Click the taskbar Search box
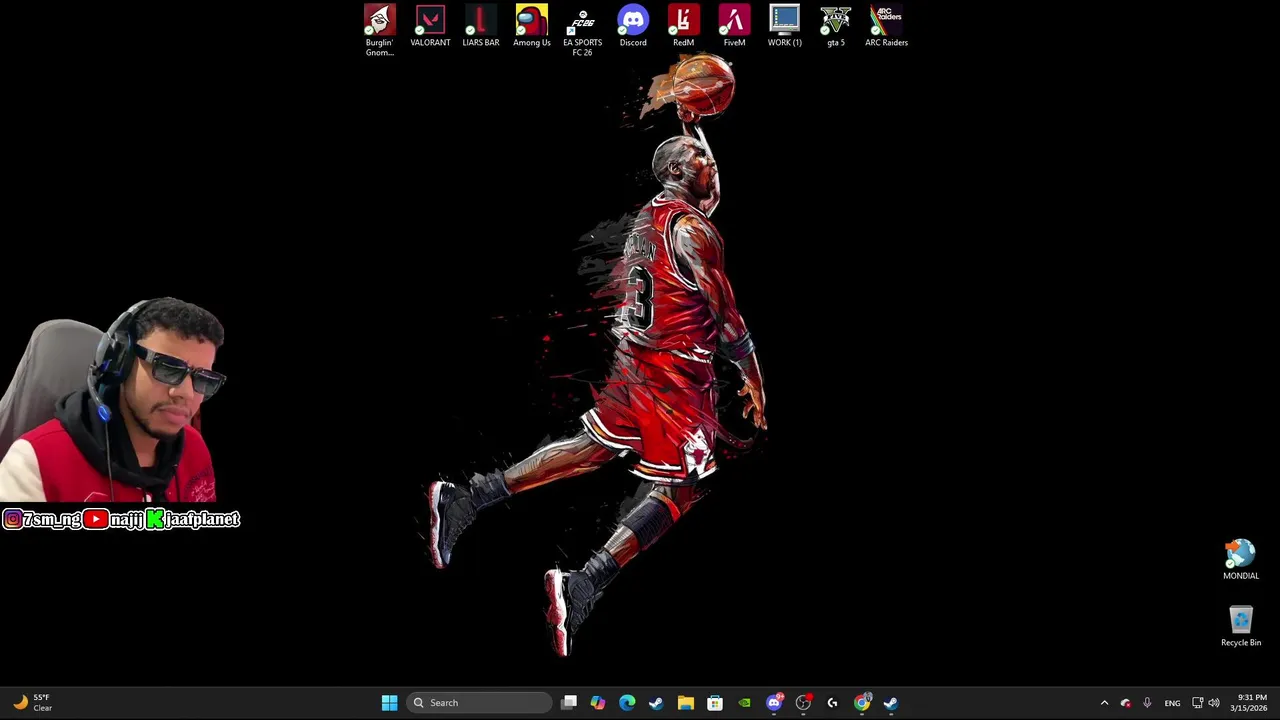The height and width of the screenshot is (720, 1280). pos(480,703)
